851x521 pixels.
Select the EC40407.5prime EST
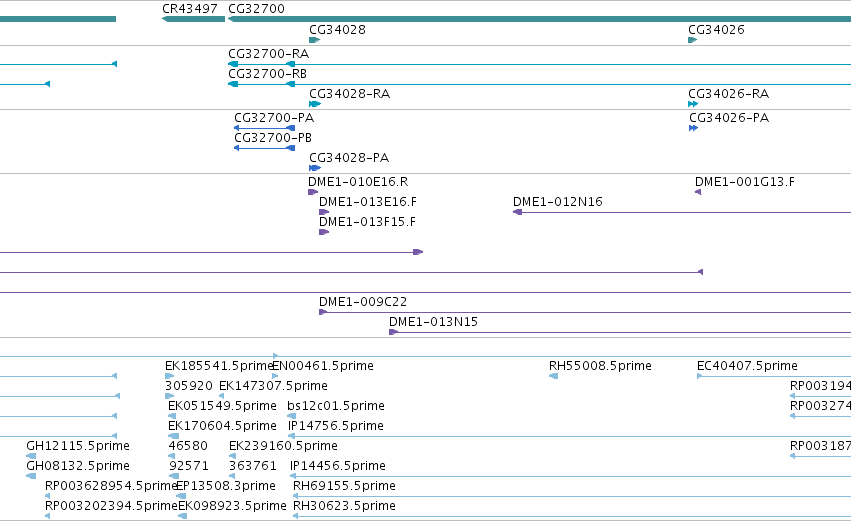click(774, 376)
